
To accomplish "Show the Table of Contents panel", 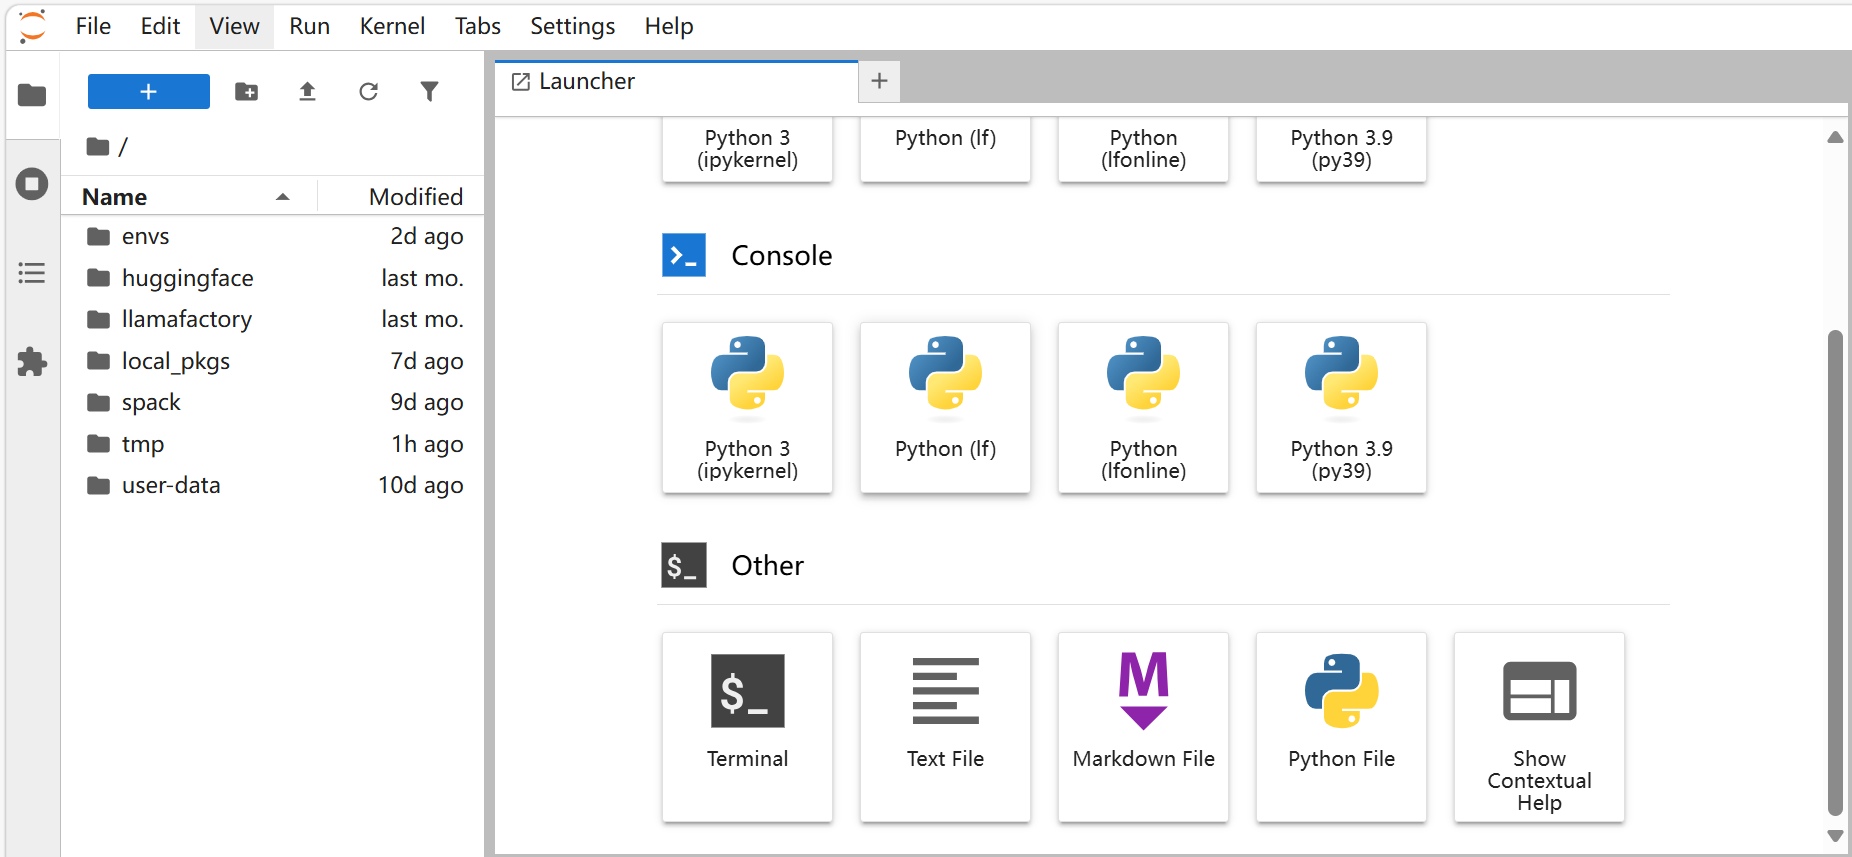I will (x=32, y=273).
